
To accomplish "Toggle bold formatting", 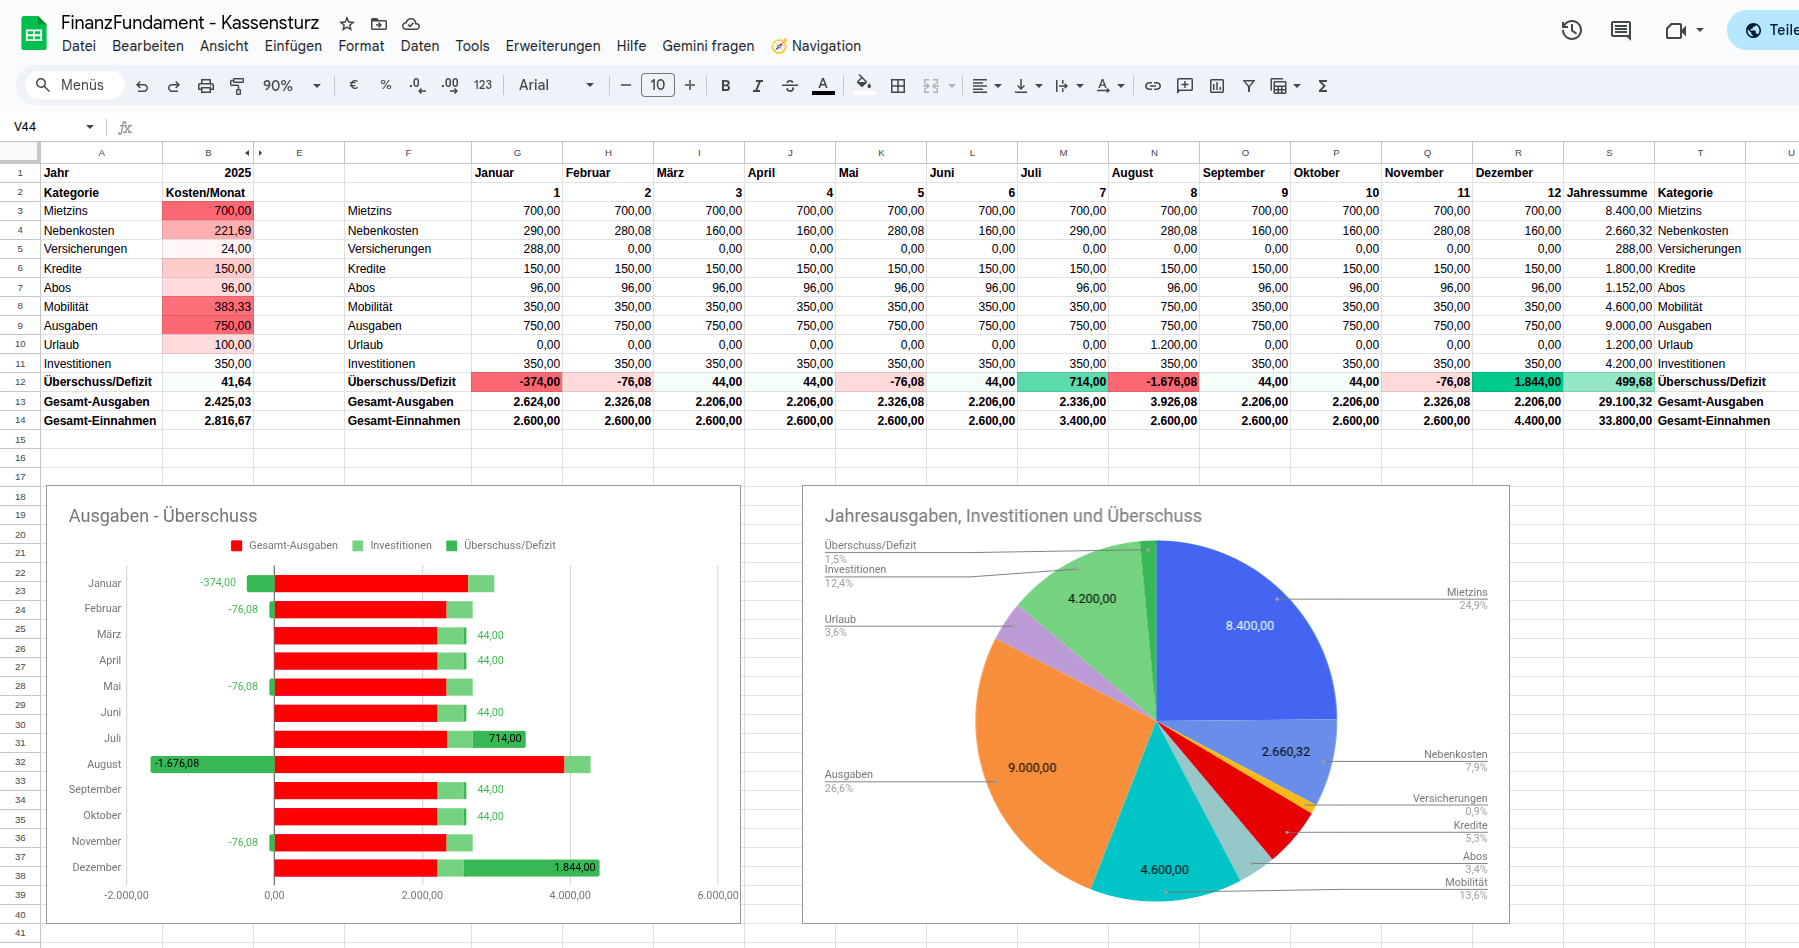I will (725, 86).
